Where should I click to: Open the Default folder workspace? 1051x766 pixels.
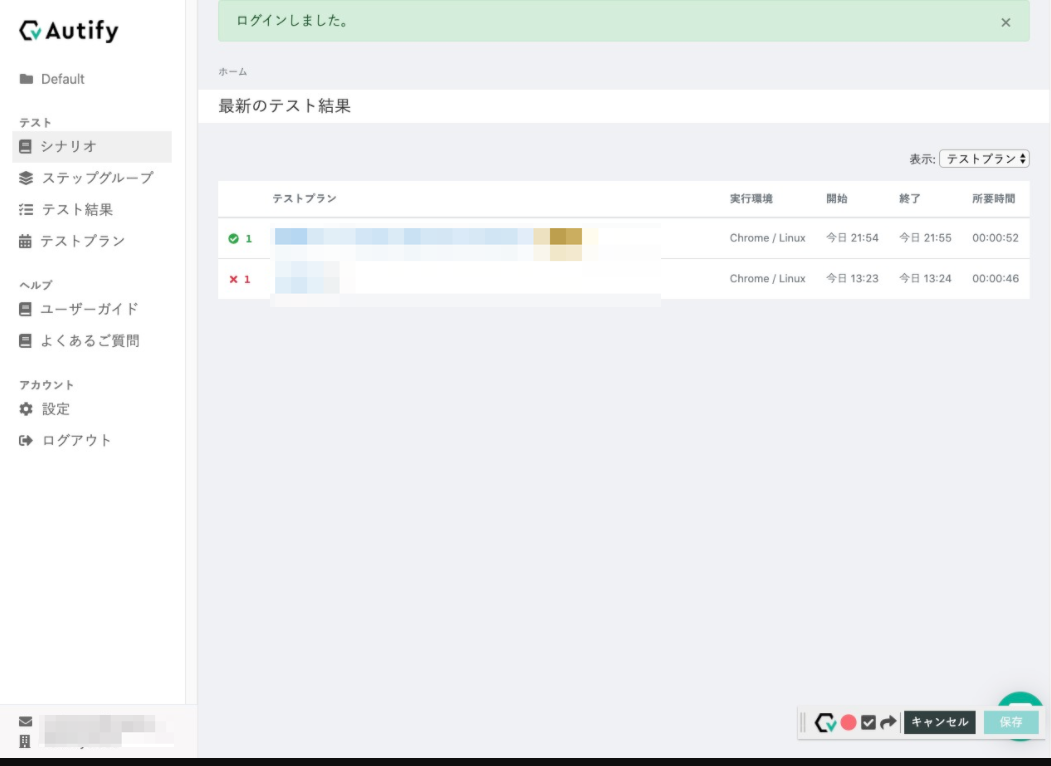[52, 79]
